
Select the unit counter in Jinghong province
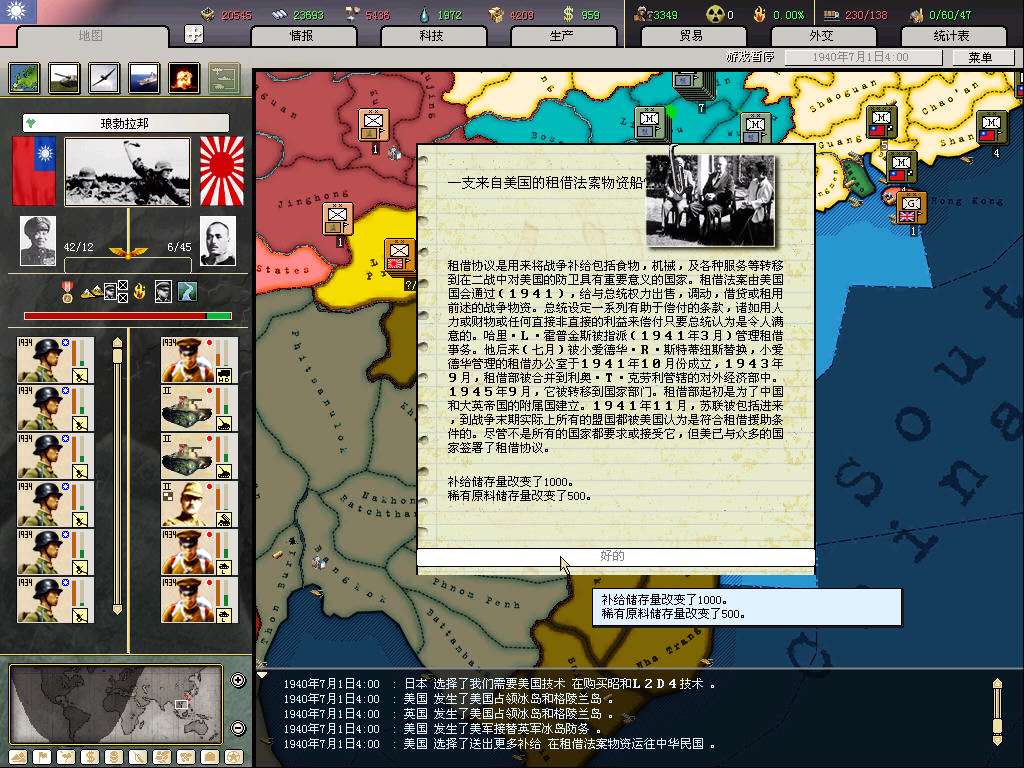click(x=338, y=219)
